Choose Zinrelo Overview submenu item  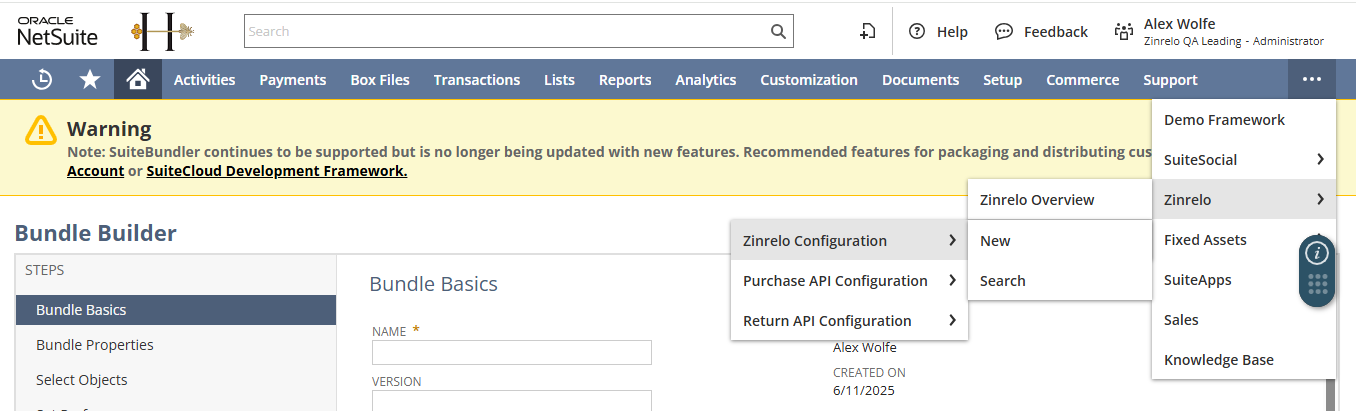[x=1060, y=199]
